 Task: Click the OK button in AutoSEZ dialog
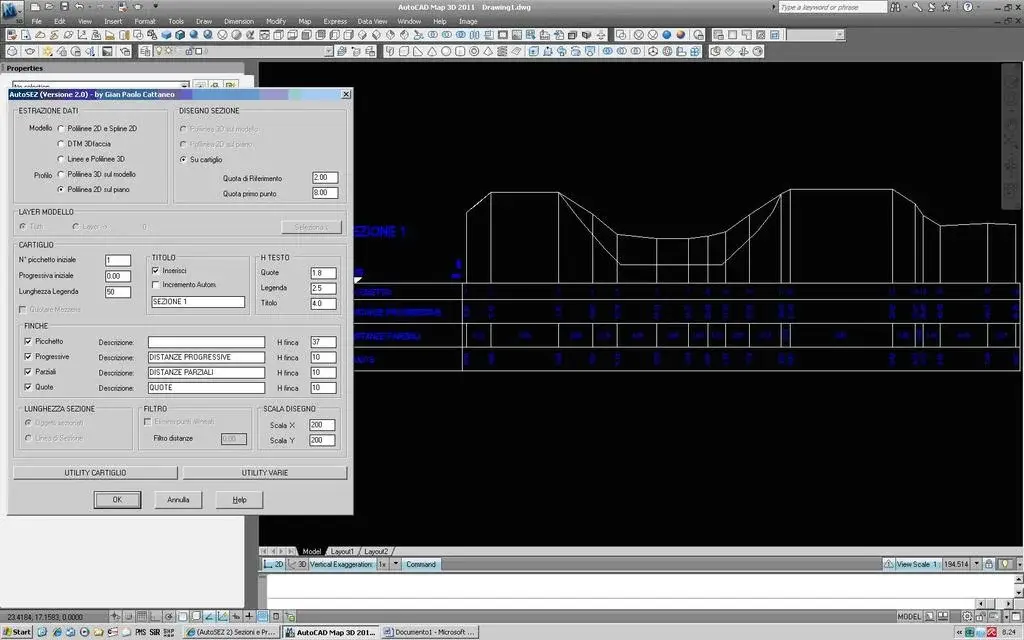click(118, 500)
